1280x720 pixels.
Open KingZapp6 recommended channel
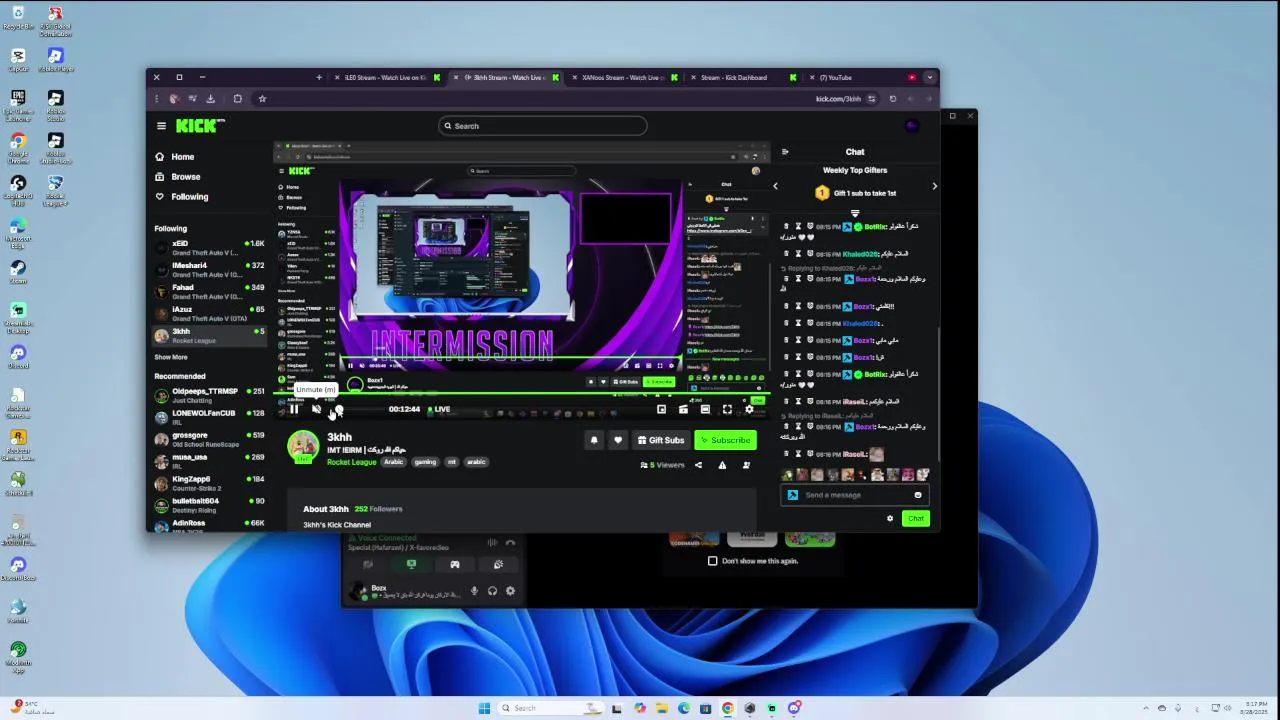[x=210, y=484]
